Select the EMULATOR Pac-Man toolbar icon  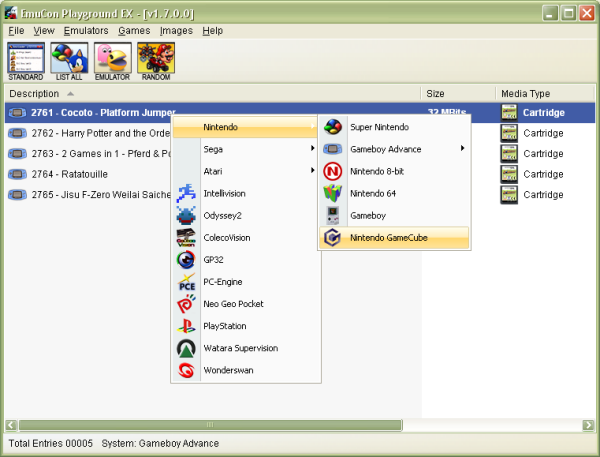click(x=112, y=61)
